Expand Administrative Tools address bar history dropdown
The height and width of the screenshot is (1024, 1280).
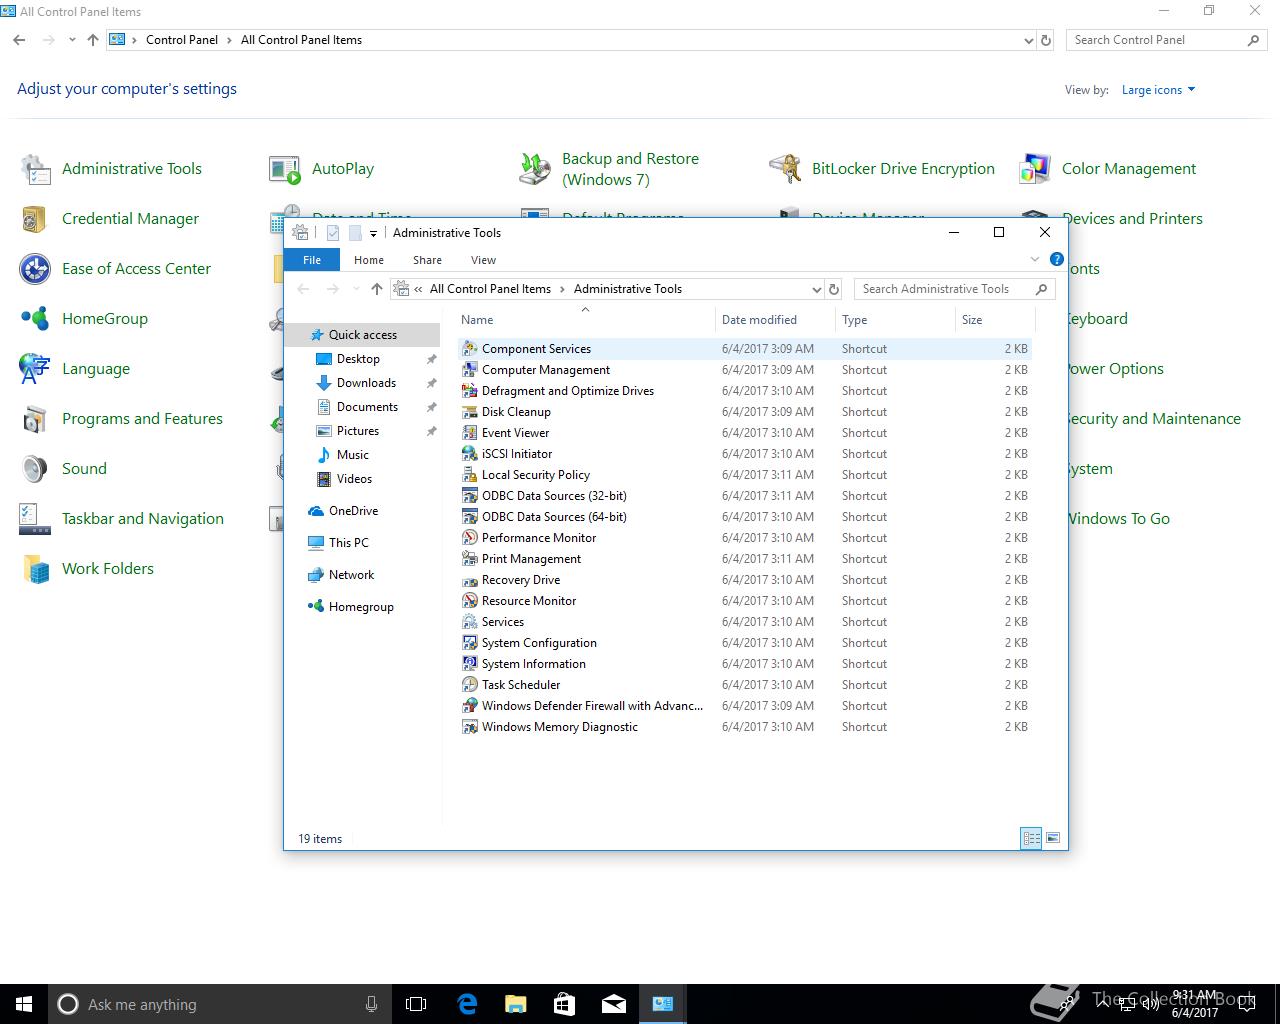[x=817, y=289]
